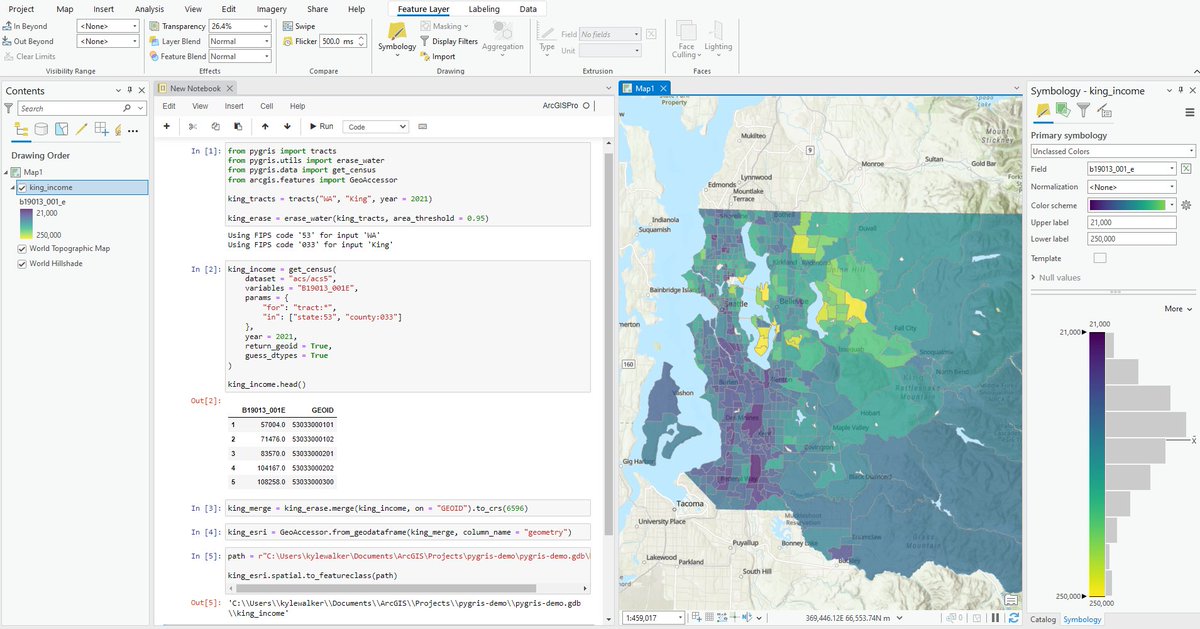
Task: Open the Vary symbology by attribute tab icon
Action: tap(1063, 111)
